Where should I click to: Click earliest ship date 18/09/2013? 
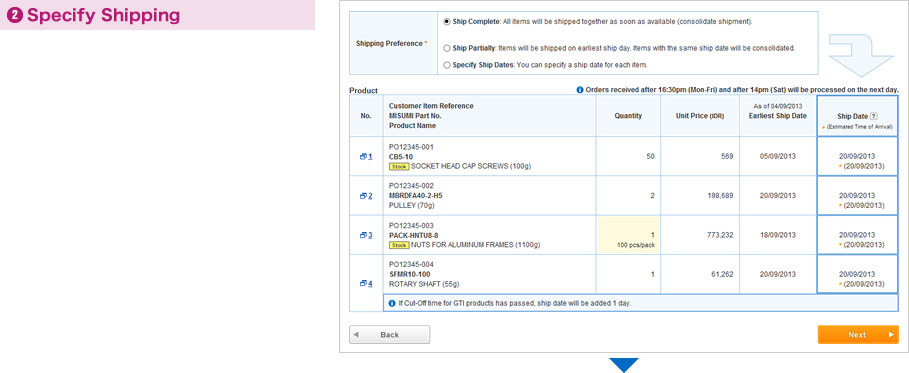[x=778, y=235]
